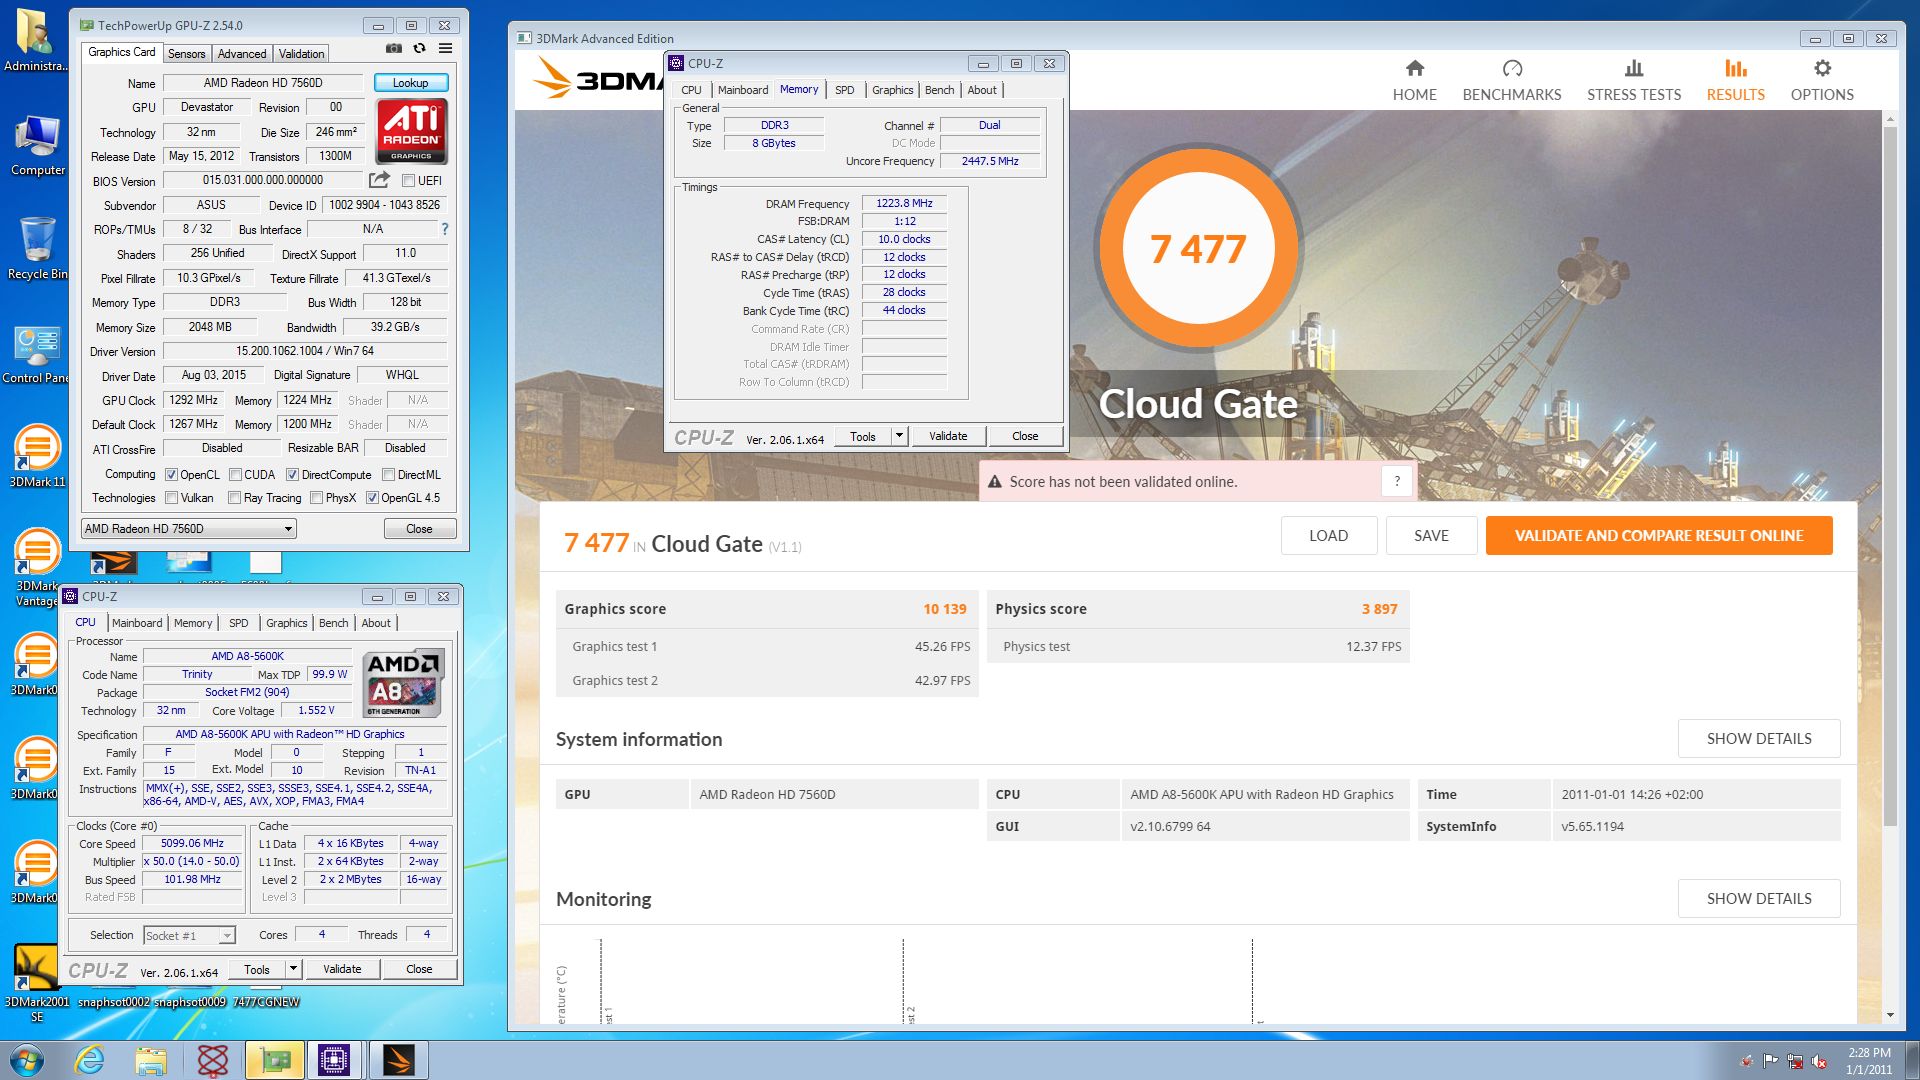Toggle the Ray Tracing checkbox
1920x1080 pixels.
click(x=234, y=498)
